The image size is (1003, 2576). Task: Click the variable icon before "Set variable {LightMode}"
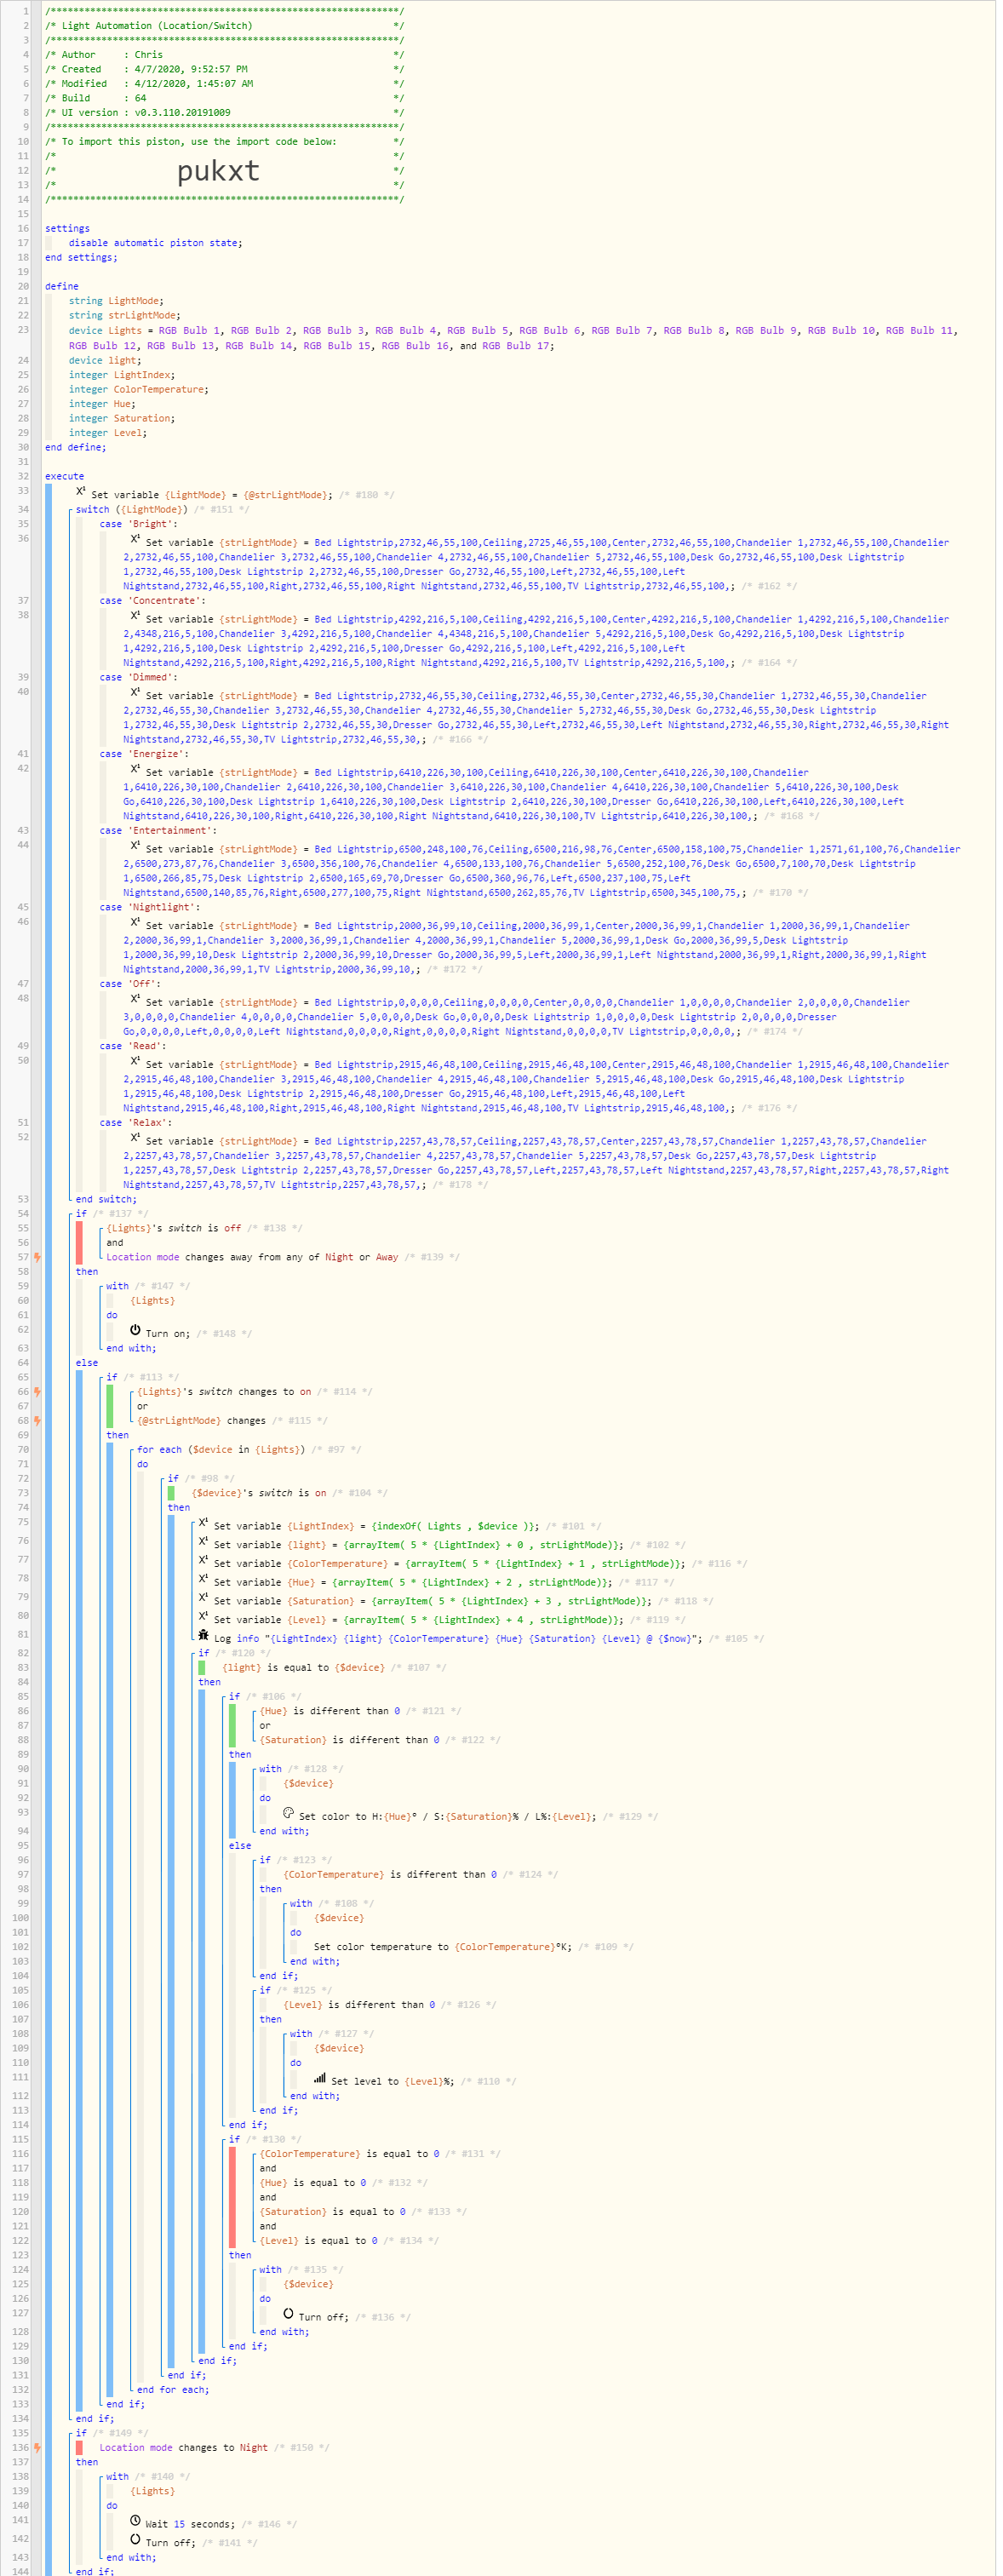(x=81, y=491)
